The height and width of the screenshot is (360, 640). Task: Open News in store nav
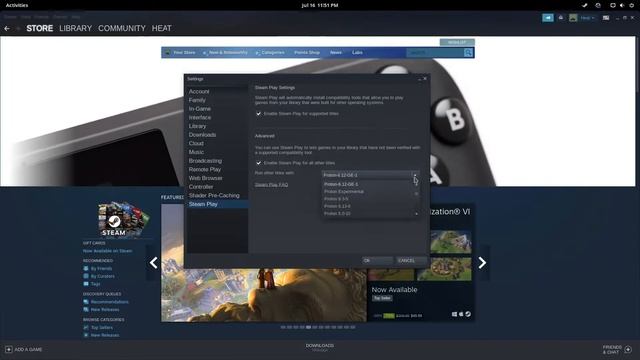coord(336,53)
